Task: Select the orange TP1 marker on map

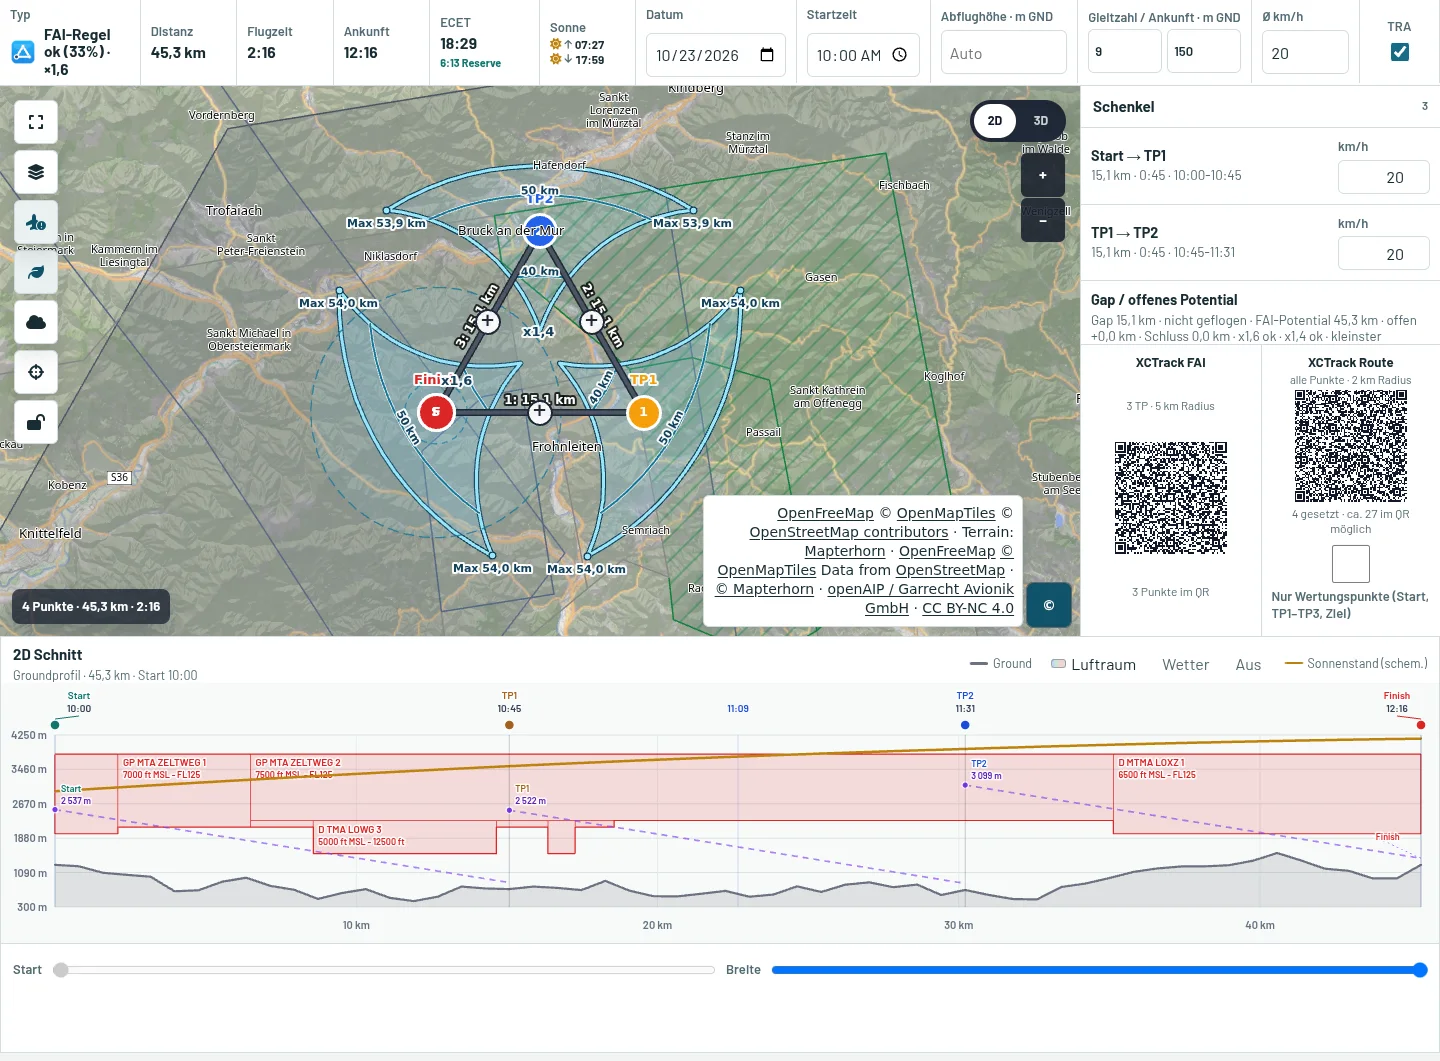Action: click(x=643, y=412)
